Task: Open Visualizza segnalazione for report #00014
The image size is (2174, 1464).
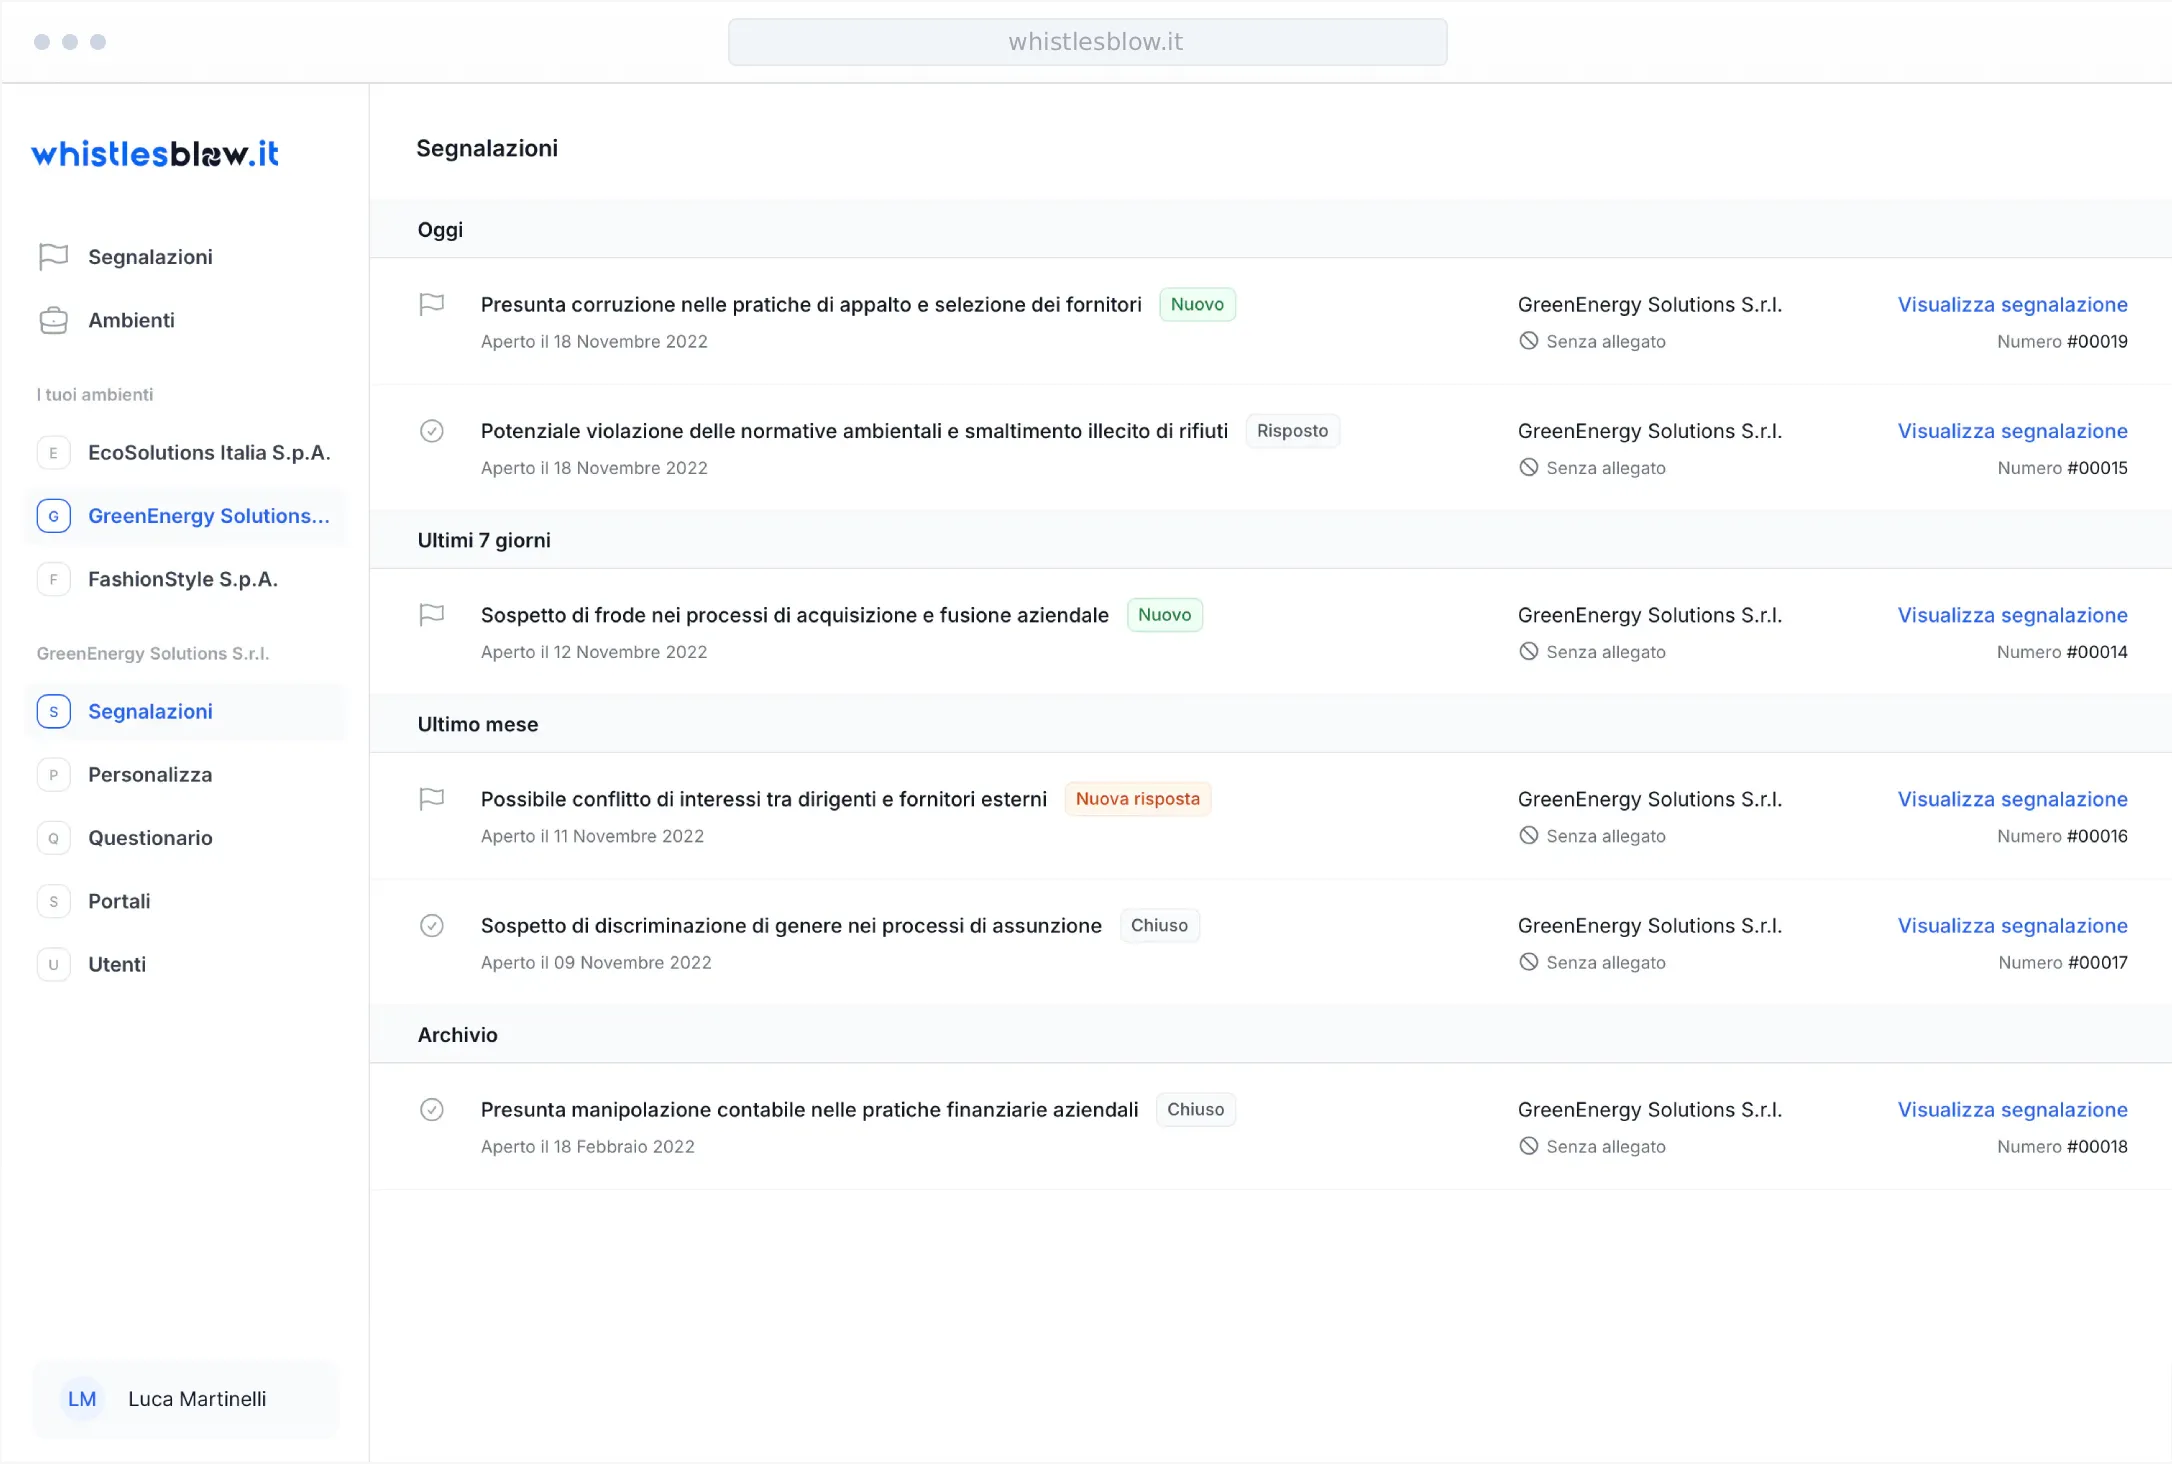Action: coord(2012,615)
